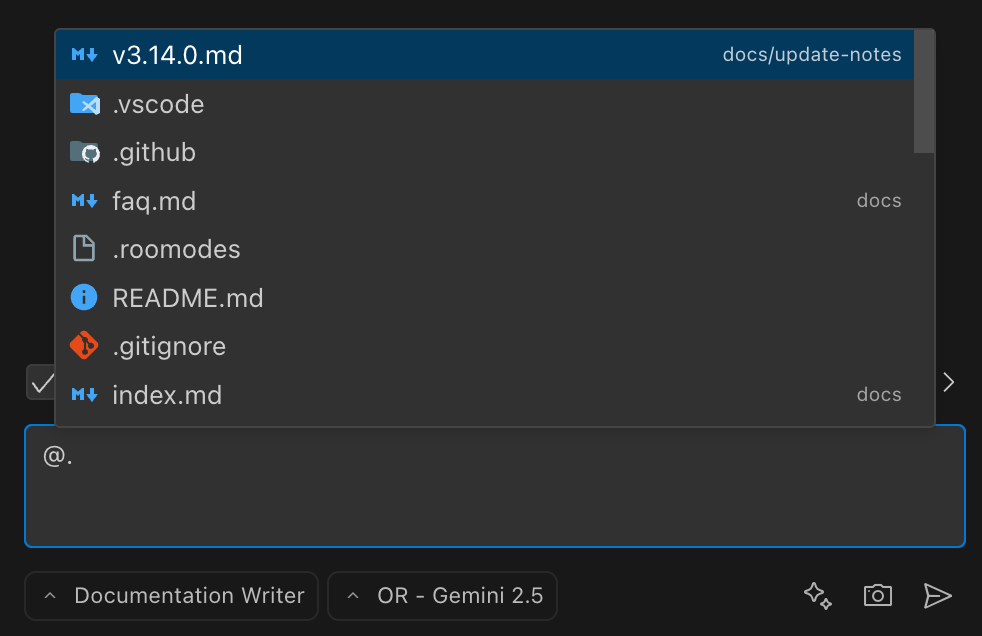Click the GitHub folder icon beside .github
This screenshot has height=636, width=982.
coord(84,152)
